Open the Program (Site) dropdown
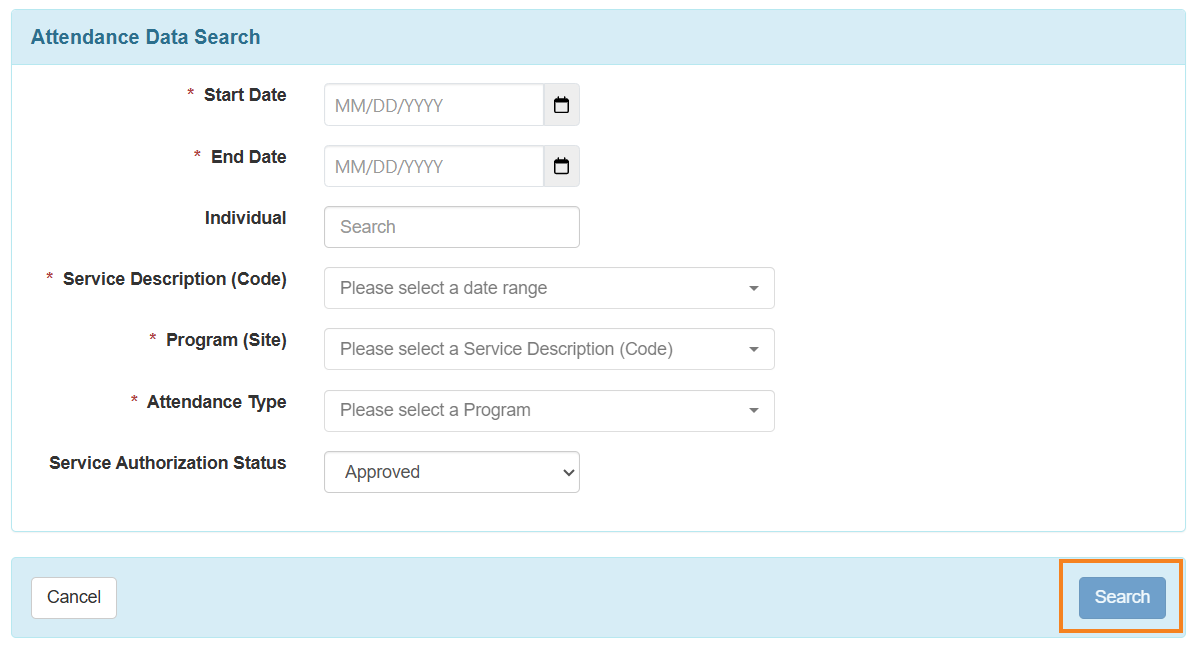Image resolution: width=1203 pixels, height=655 pixels. coord(549,349)
